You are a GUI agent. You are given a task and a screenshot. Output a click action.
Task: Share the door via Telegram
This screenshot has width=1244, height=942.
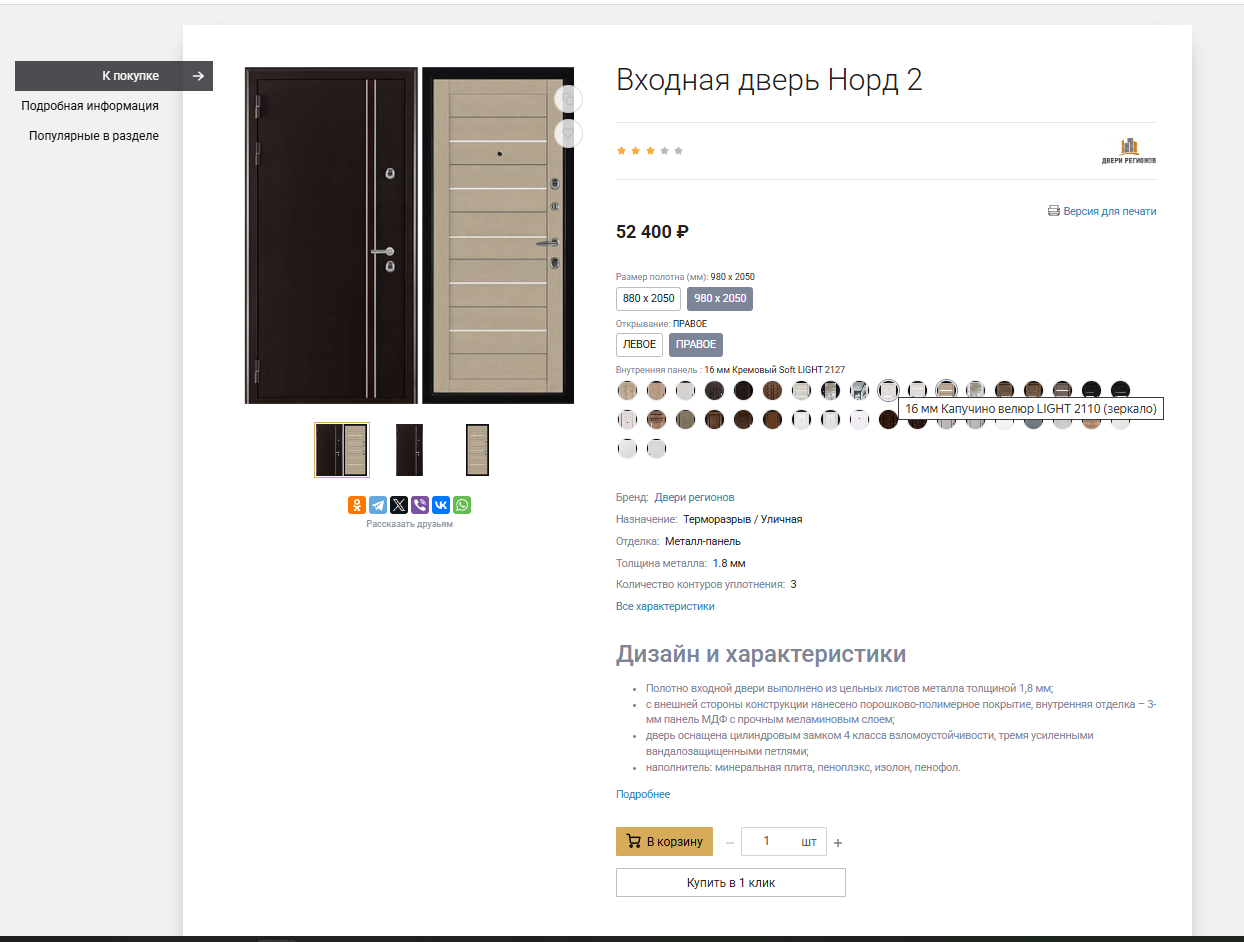pos(378,505)
